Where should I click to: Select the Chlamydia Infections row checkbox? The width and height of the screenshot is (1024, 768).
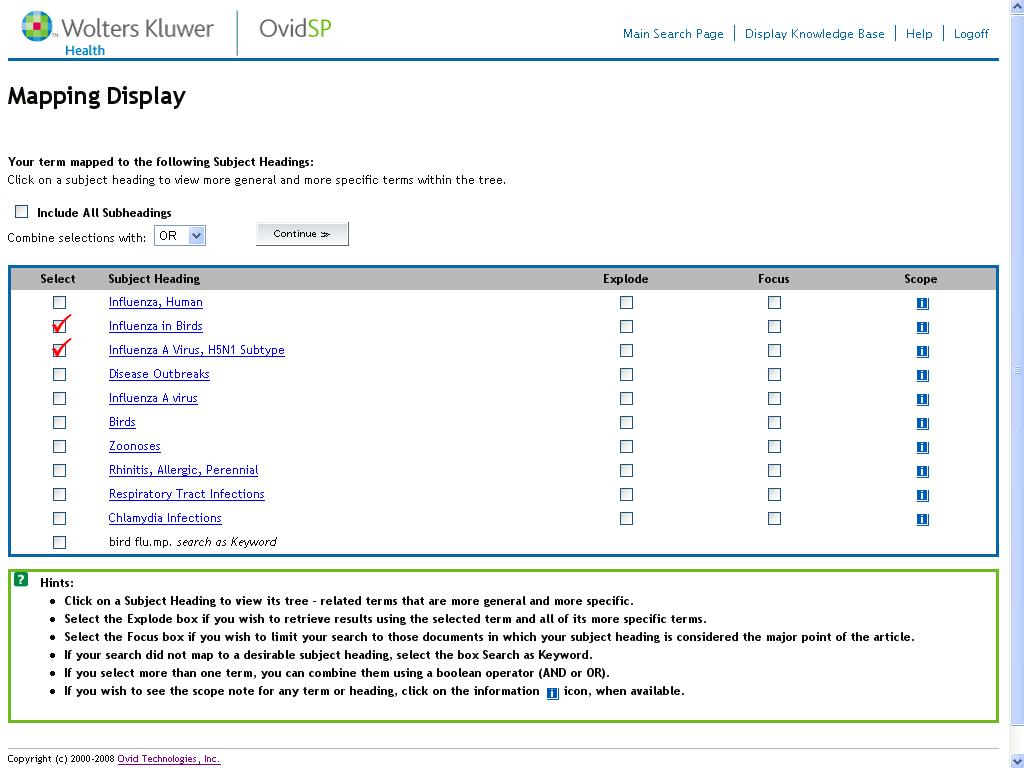(x=59, y=518)
